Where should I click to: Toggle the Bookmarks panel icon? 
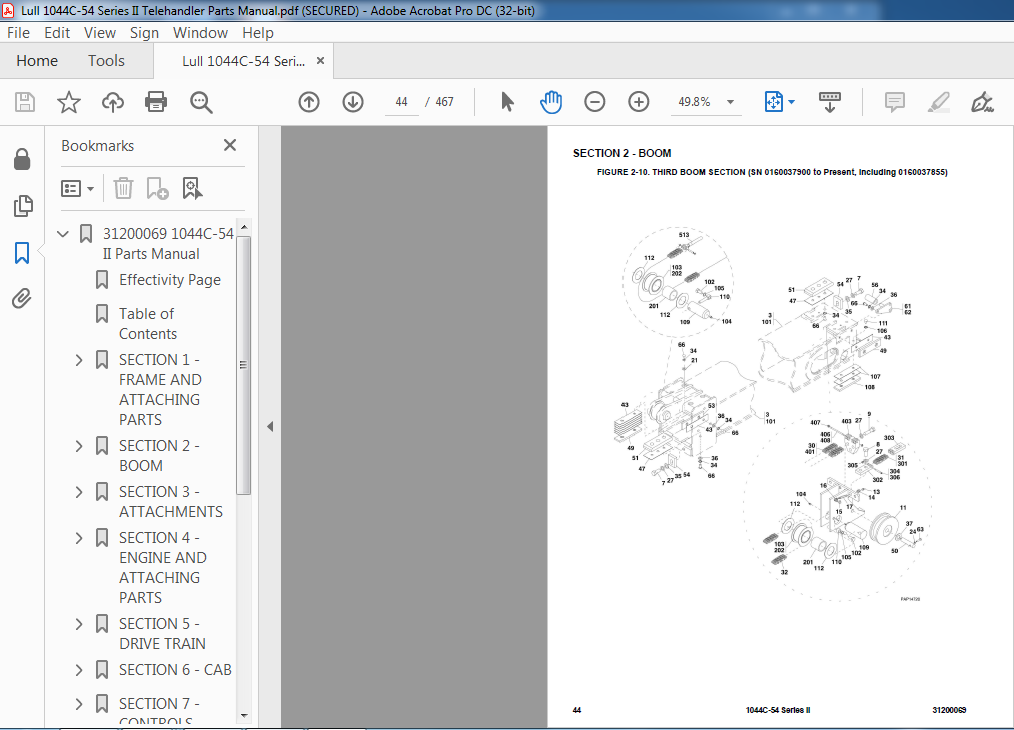click(22, 253)
